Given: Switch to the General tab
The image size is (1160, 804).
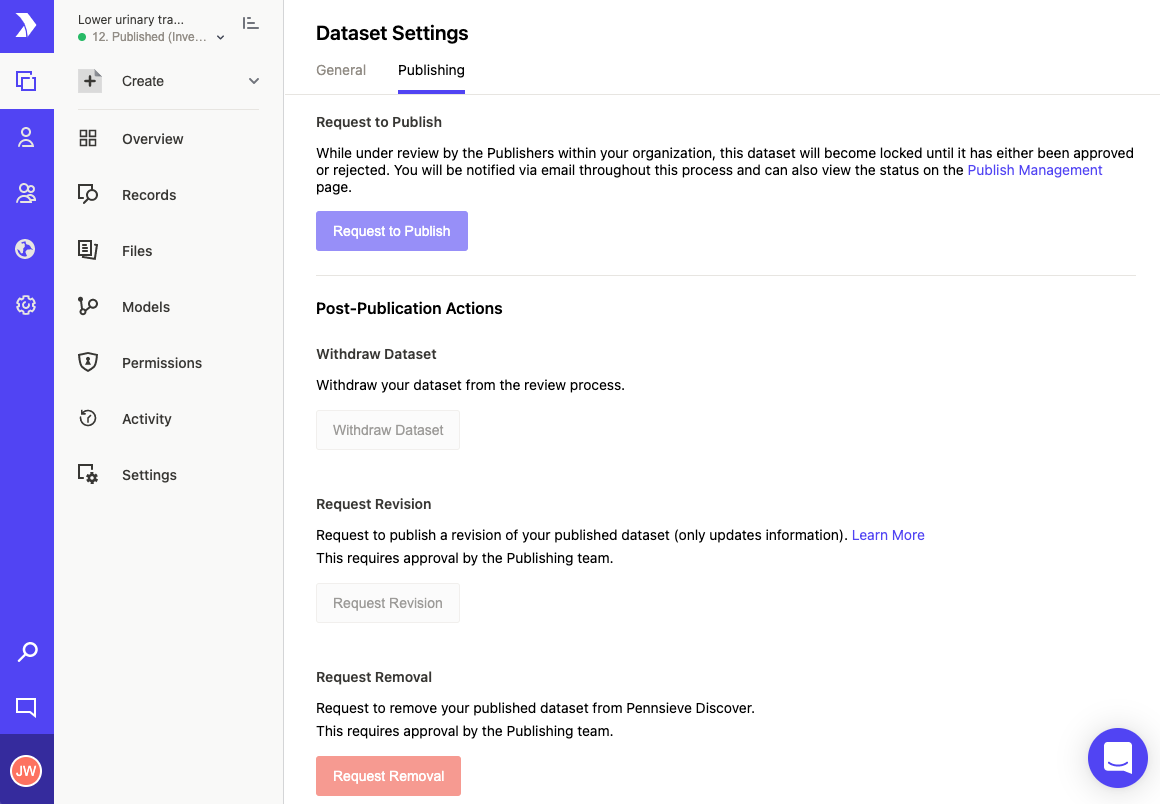Looking at the screenshot, I should [341, 70].
